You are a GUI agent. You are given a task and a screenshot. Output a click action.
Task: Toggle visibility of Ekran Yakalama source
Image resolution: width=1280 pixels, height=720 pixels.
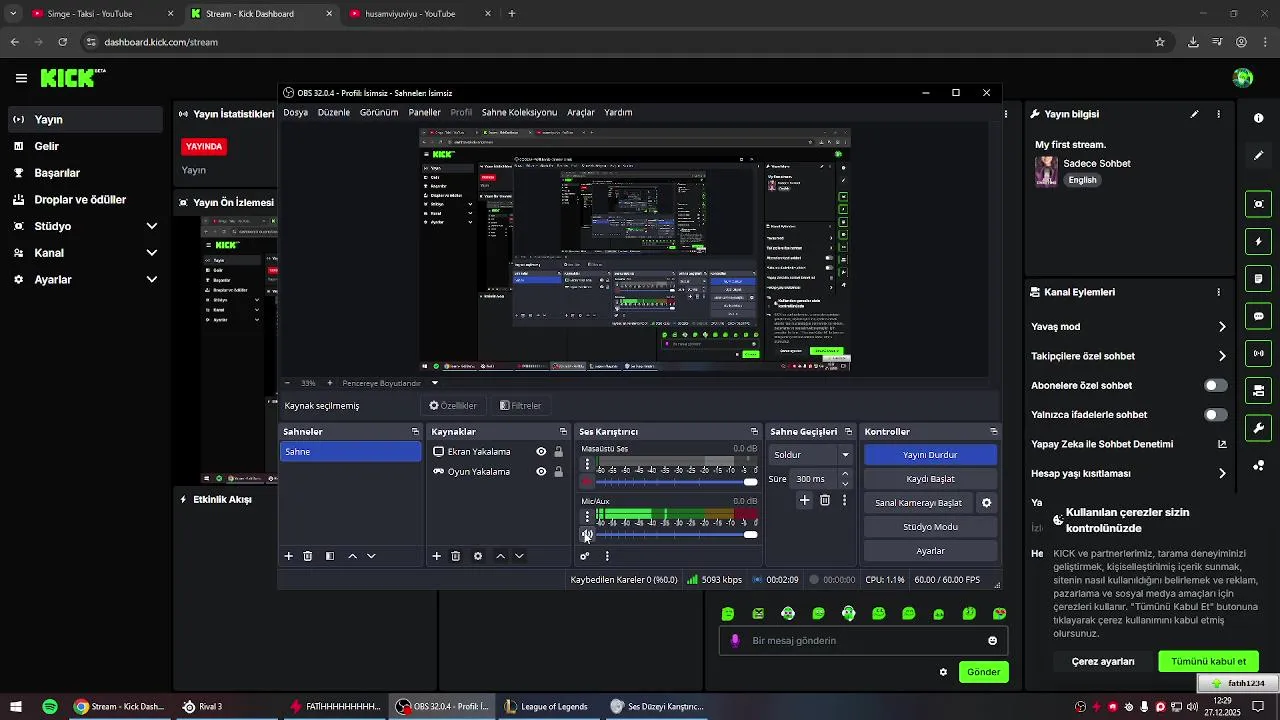pos(541,452)
